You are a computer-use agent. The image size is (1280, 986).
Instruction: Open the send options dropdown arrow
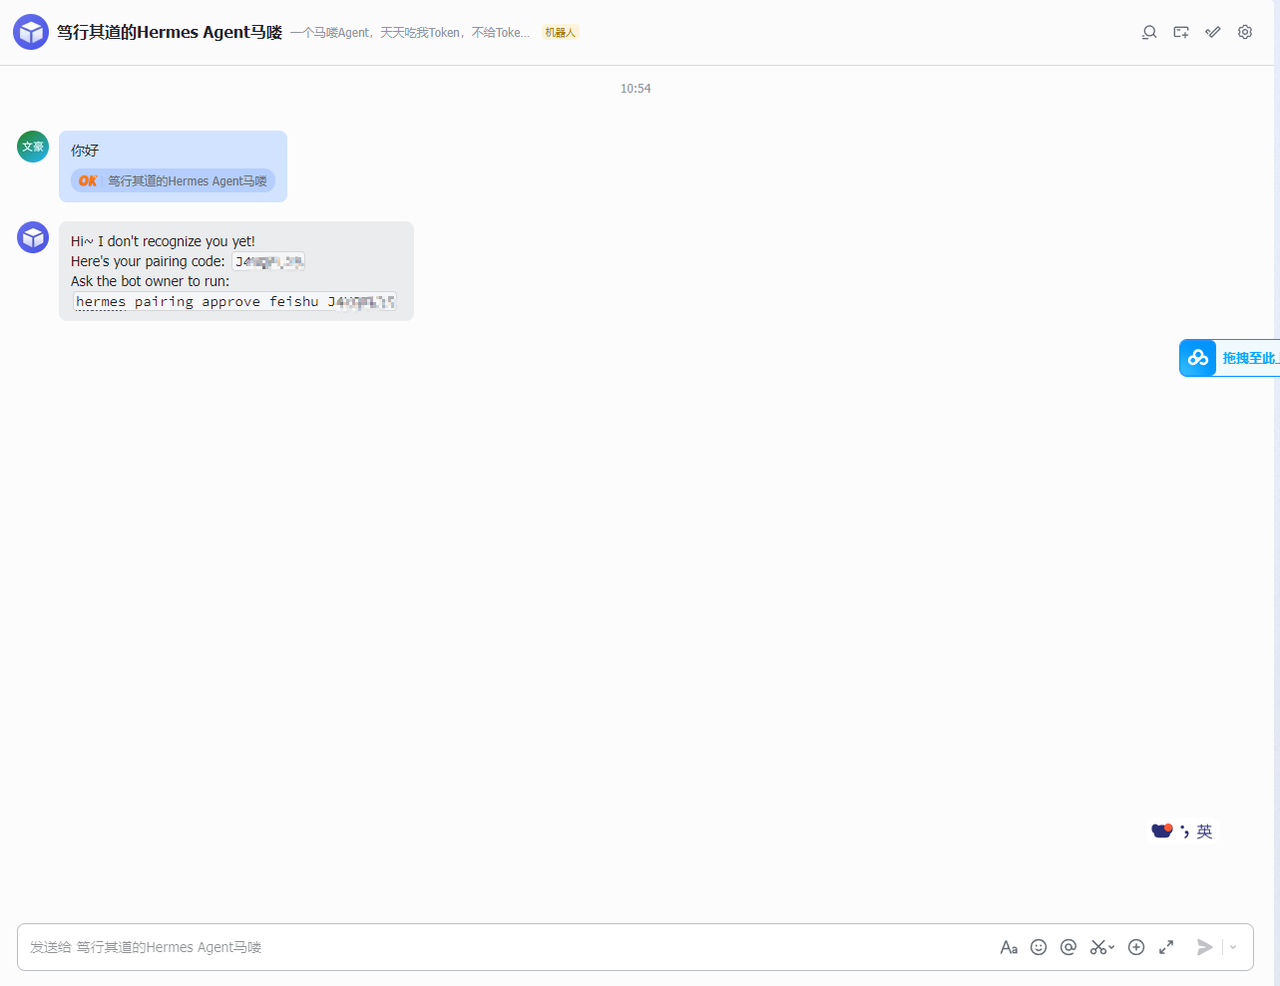(x=1233, y=947)
